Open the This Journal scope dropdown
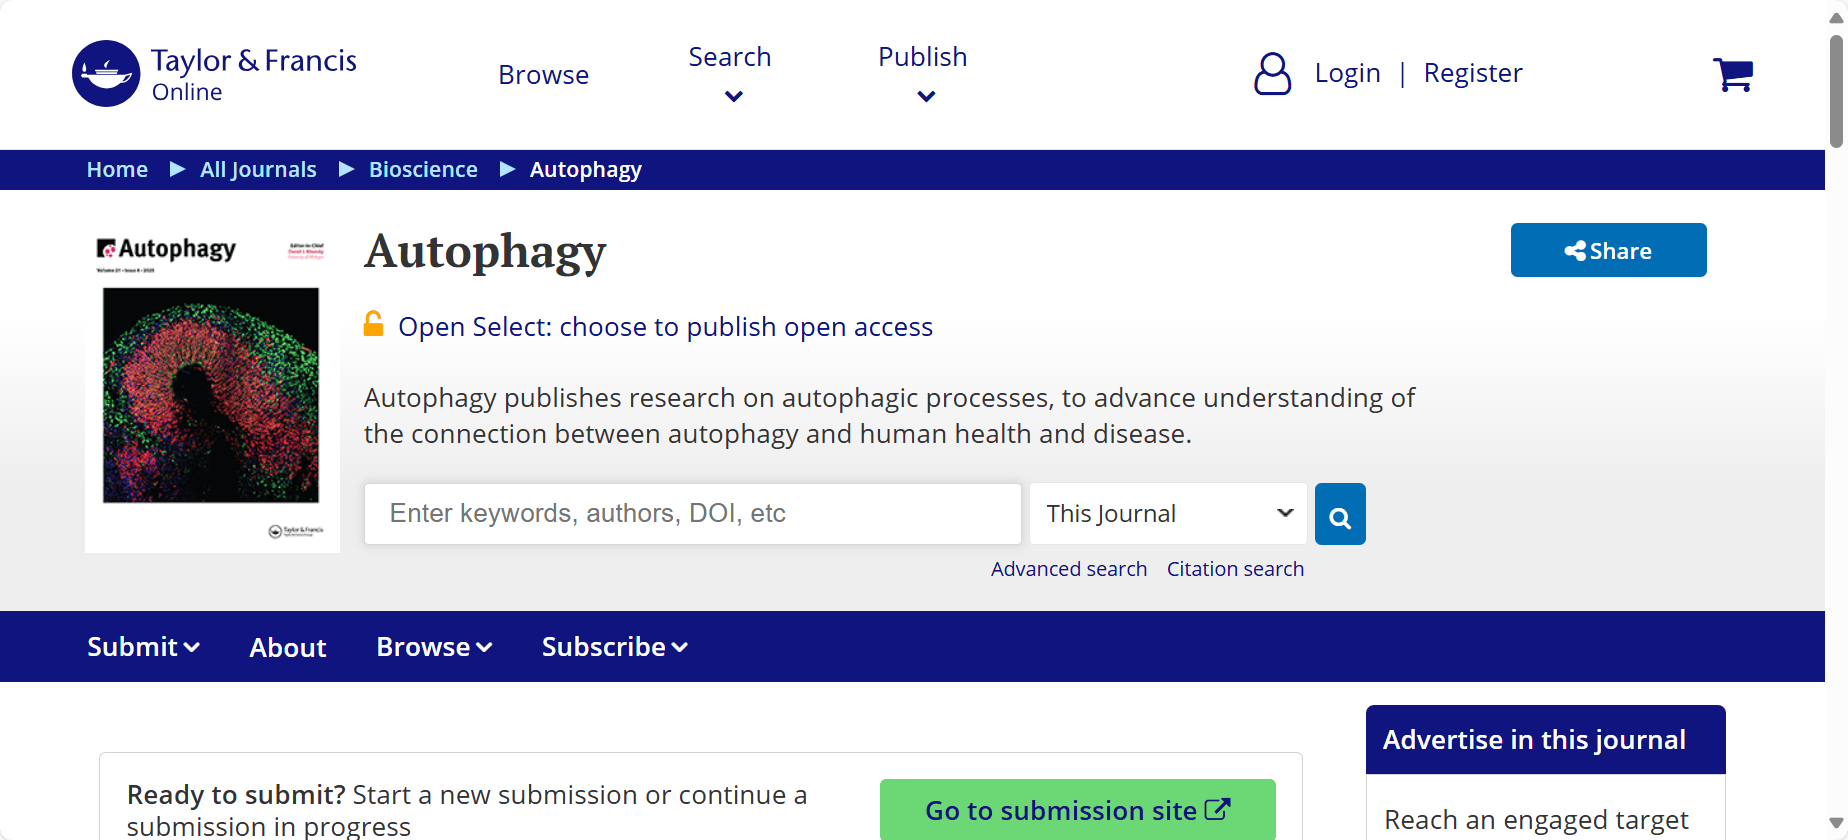 pyautogui.click(x=1168, y=514)
